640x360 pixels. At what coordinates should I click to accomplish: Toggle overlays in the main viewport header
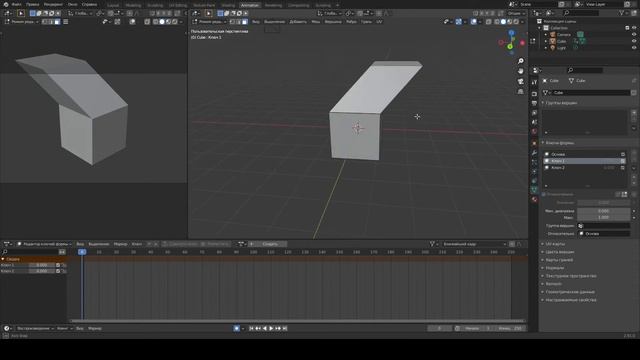[x=473, y=22]
